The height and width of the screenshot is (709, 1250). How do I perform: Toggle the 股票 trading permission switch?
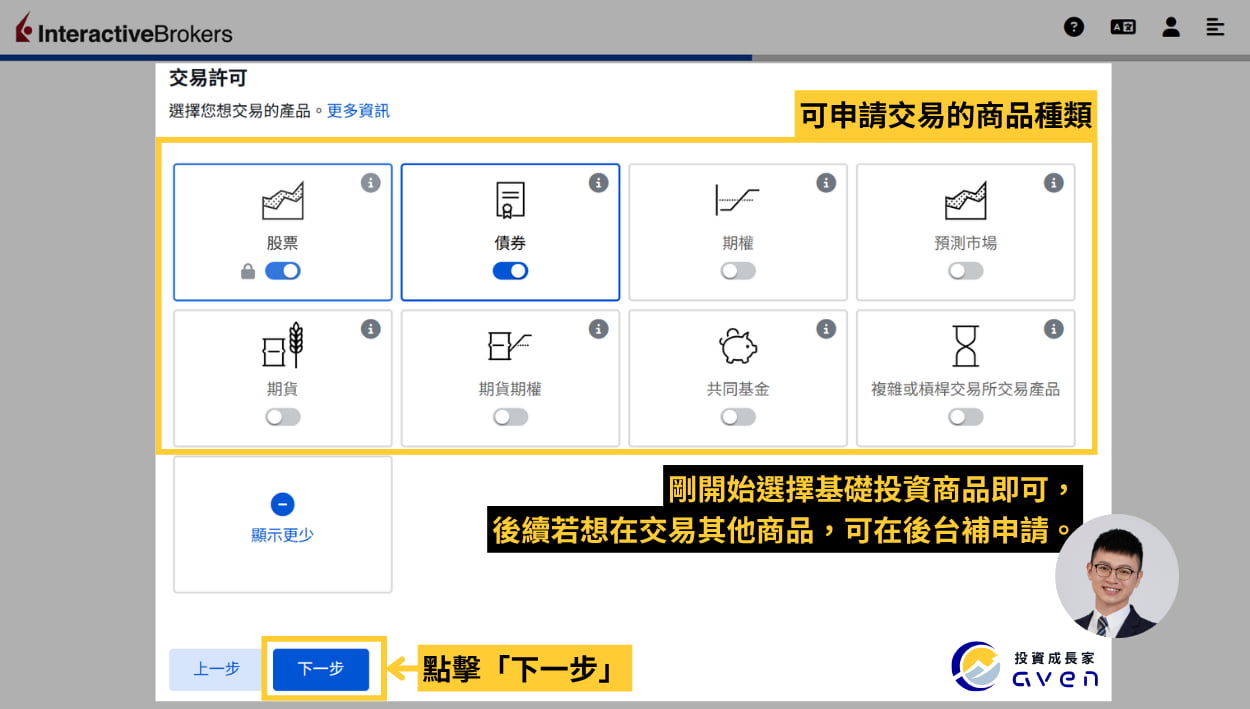tap(283, 271)
